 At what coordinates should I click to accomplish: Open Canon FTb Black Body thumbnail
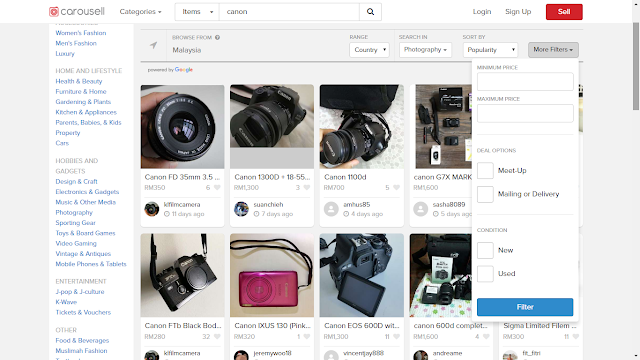[x=182, y=276]
